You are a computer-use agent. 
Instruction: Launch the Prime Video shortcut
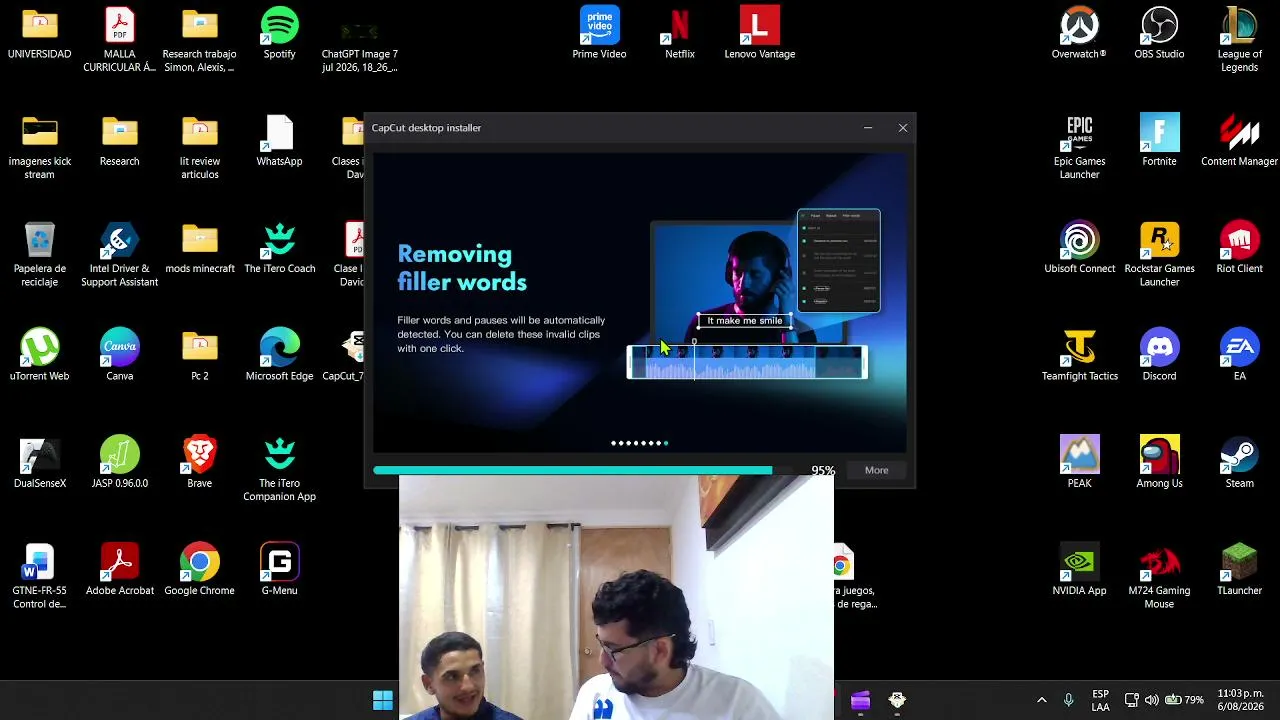(x=600, y=34)
